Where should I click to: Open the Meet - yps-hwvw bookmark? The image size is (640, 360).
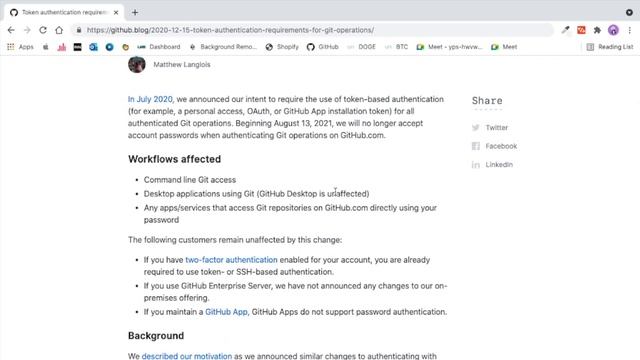tap(449, 47)
